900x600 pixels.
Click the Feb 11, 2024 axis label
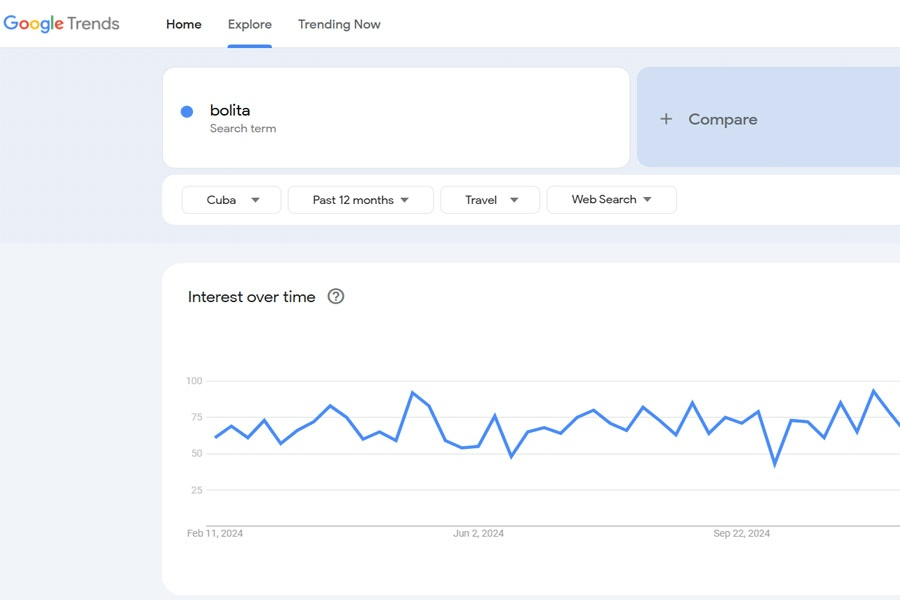(x=215, y=533)
